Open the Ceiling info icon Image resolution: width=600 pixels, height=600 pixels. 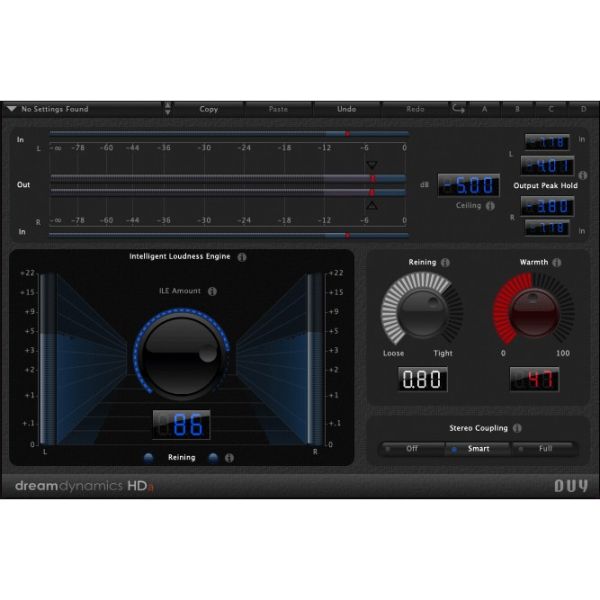tap(490, 206)
